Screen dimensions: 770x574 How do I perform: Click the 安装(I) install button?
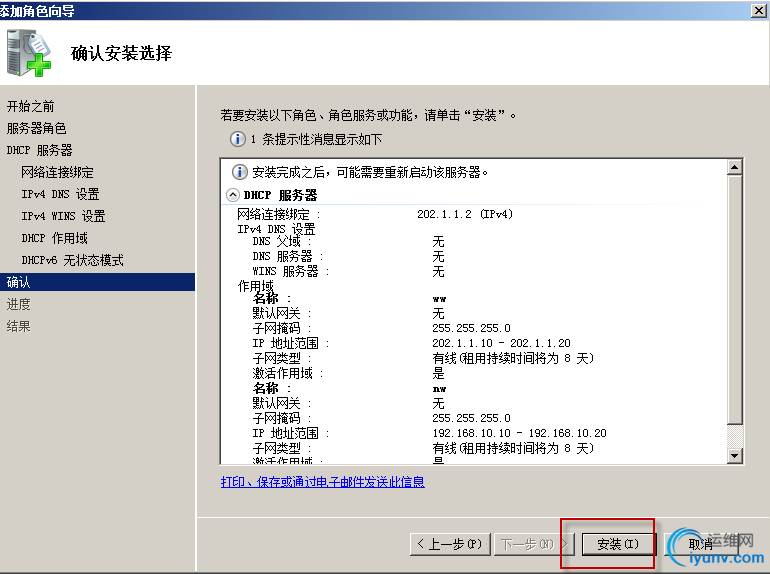pyautogui.click(x=618, y=544)
